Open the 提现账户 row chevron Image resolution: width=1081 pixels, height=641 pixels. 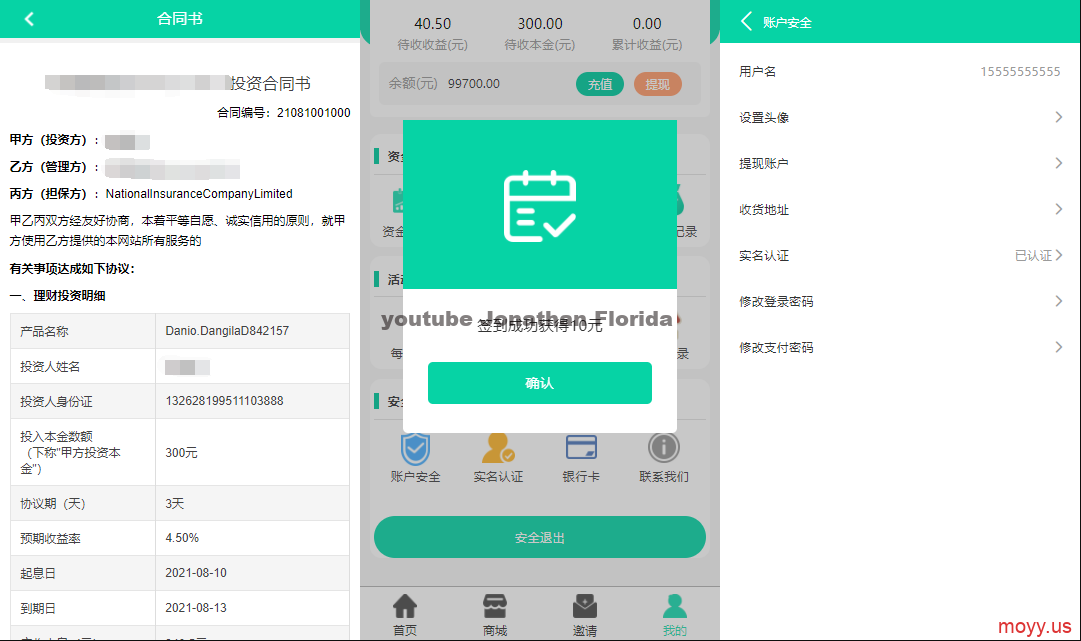coord(1059,163)
